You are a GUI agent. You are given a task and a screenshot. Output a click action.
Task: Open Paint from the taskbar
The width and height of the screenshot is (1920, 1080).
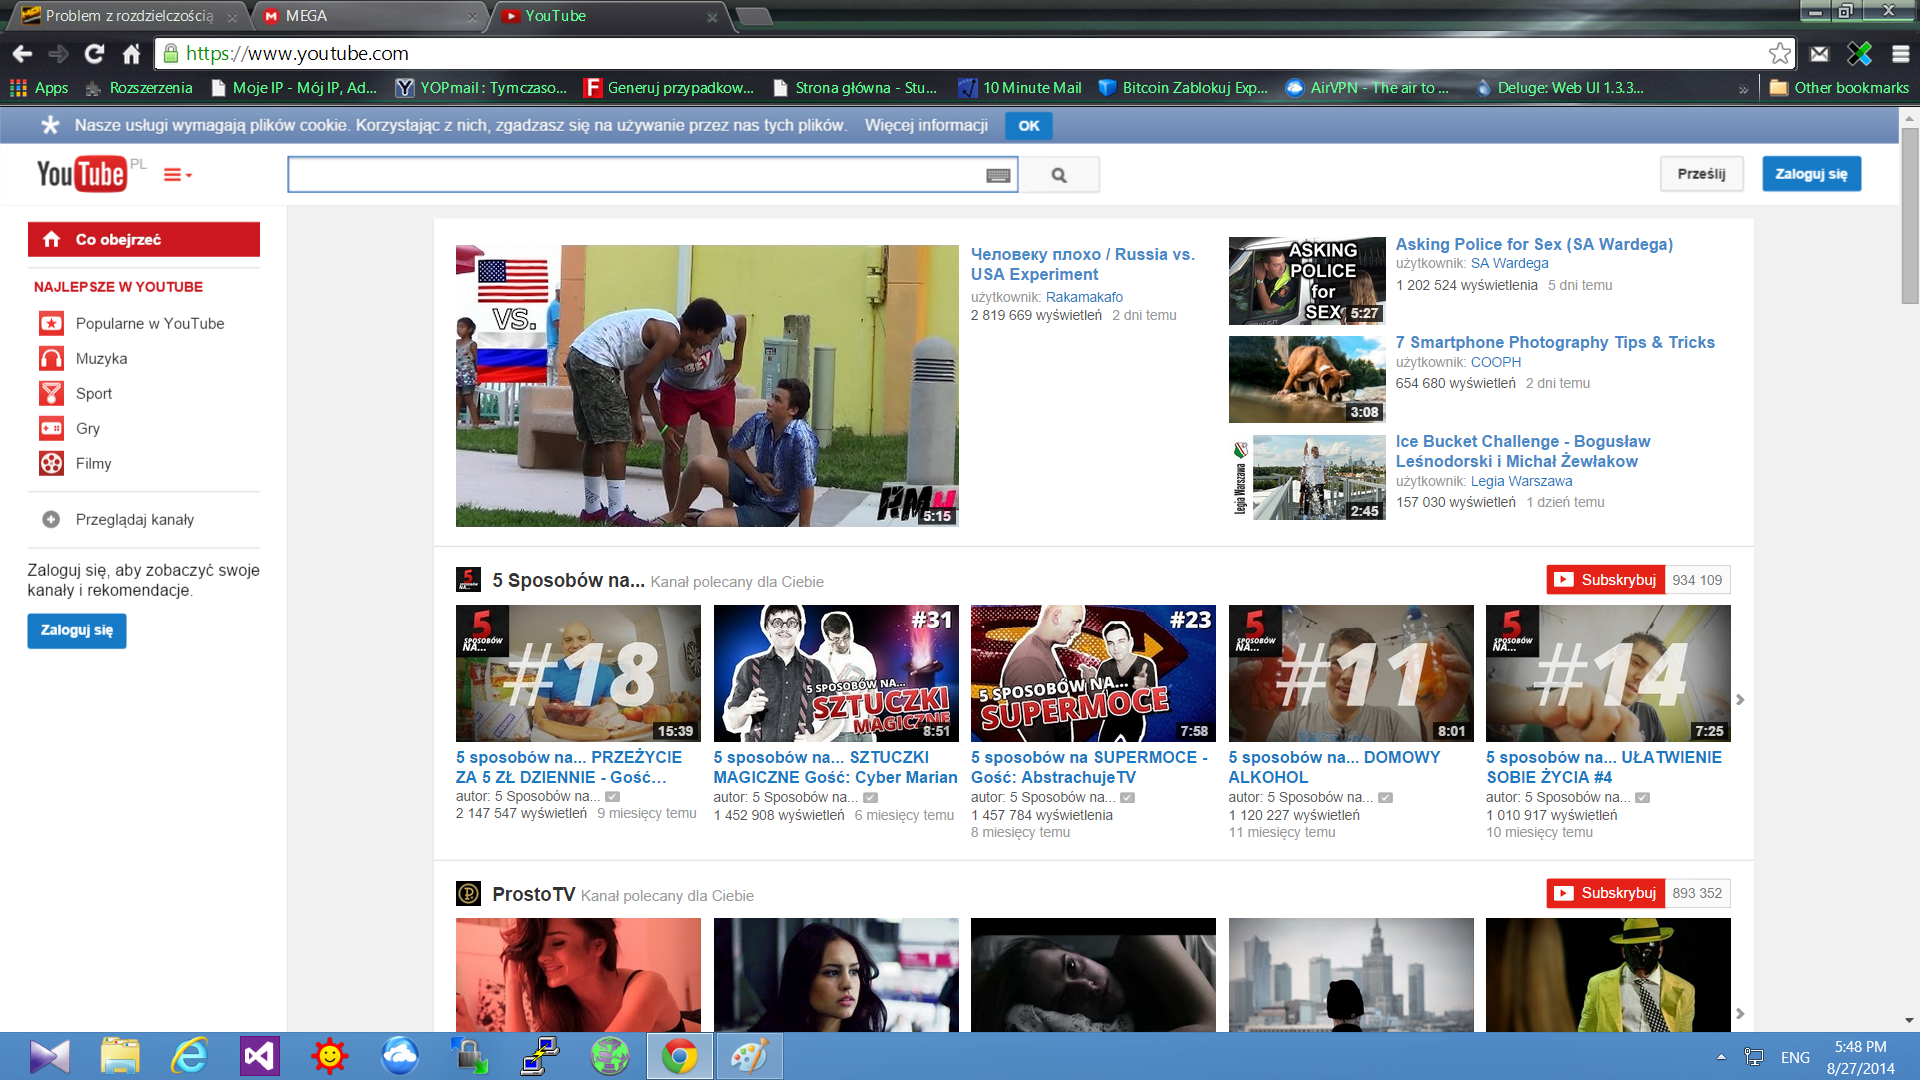pos(750,1056)
